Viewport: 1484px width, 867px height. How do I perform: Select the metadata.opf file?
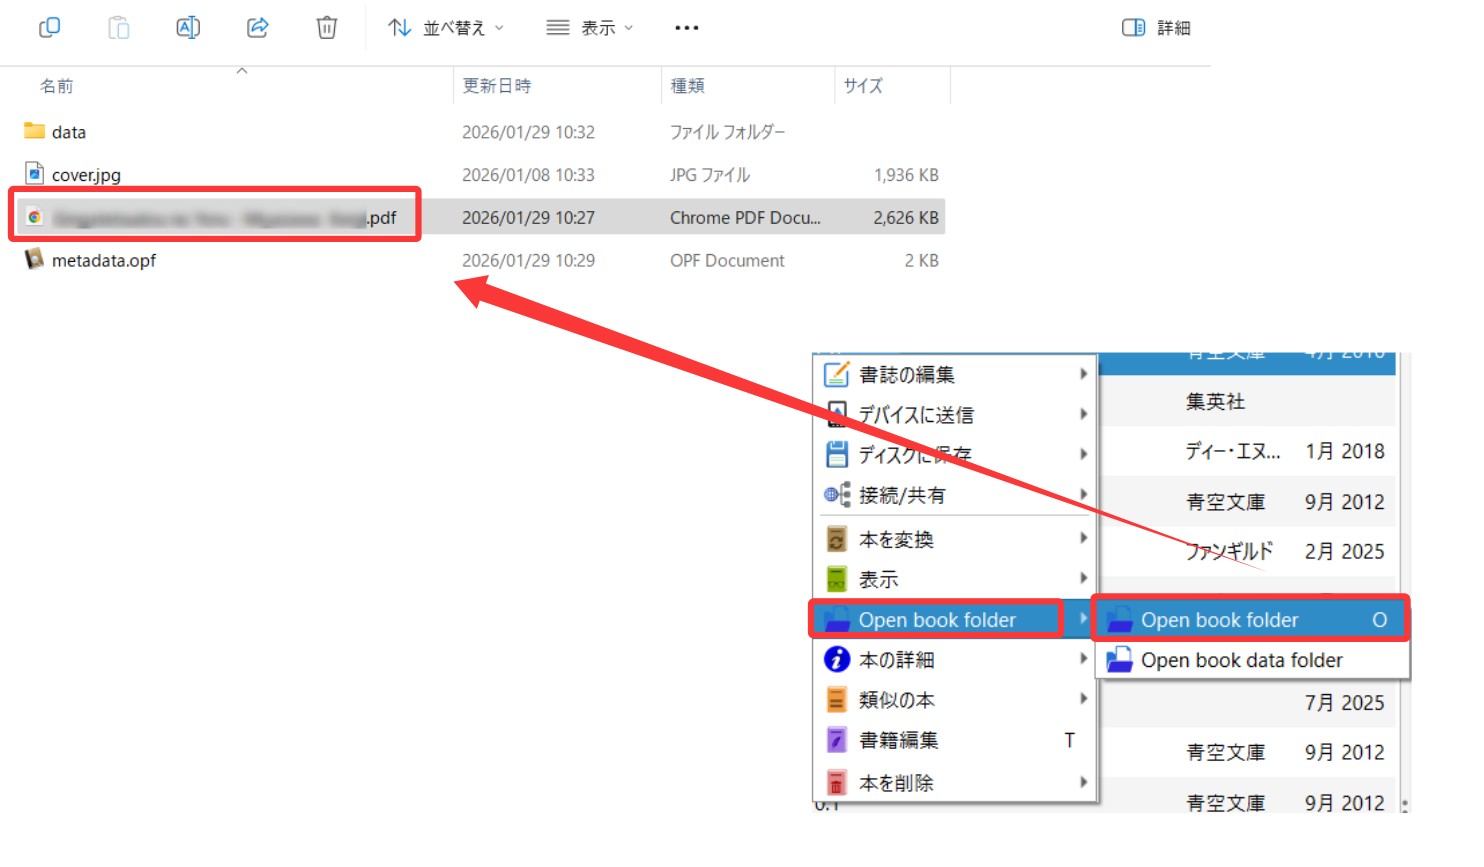pos(103,261)
